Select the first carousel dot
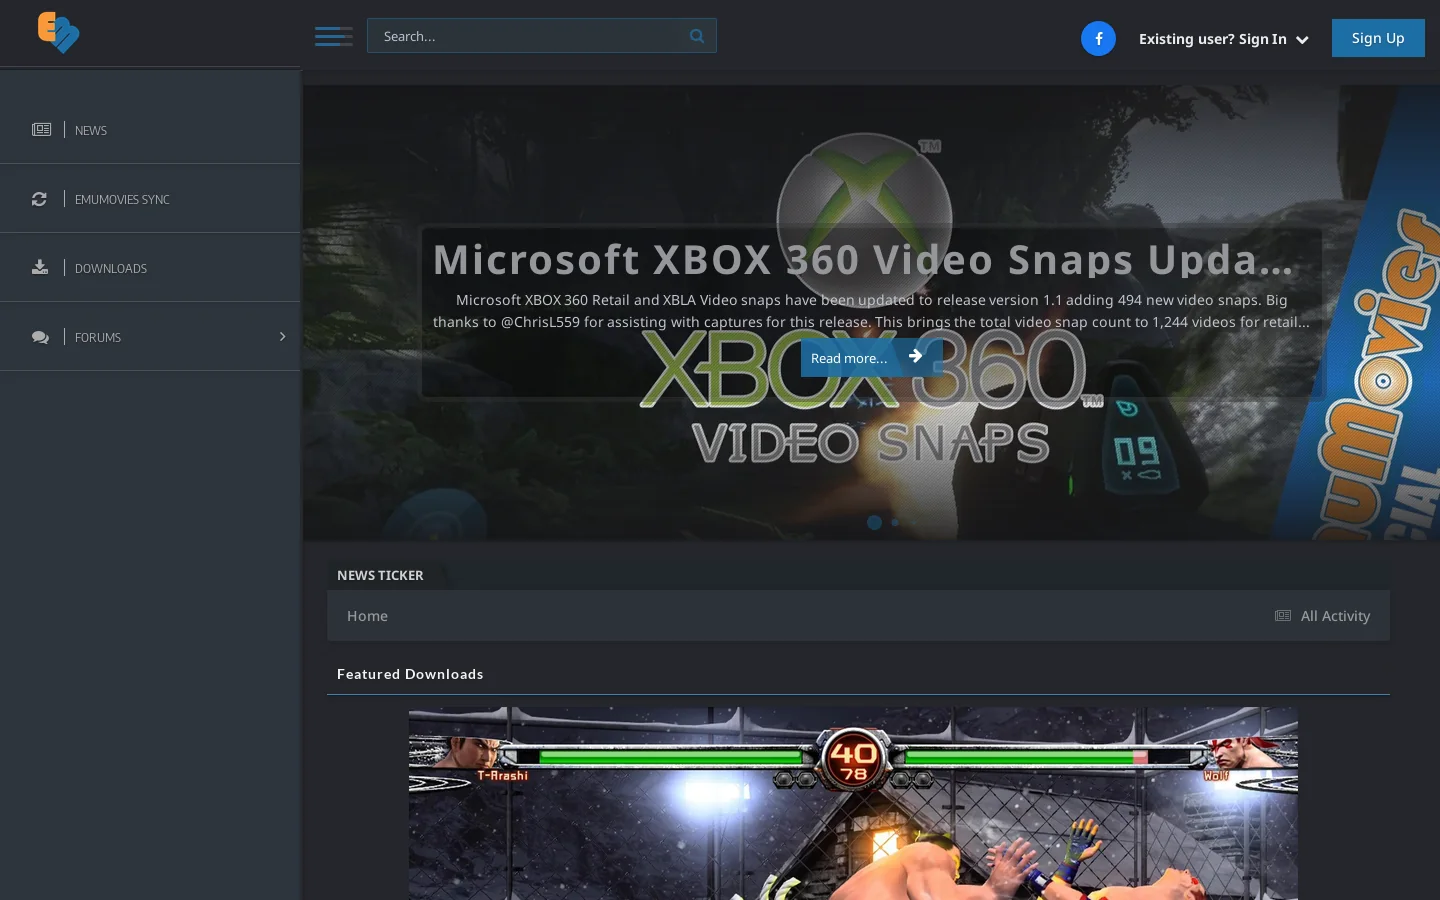Viewport: 1440px width, 900px height. click(874, 522)
